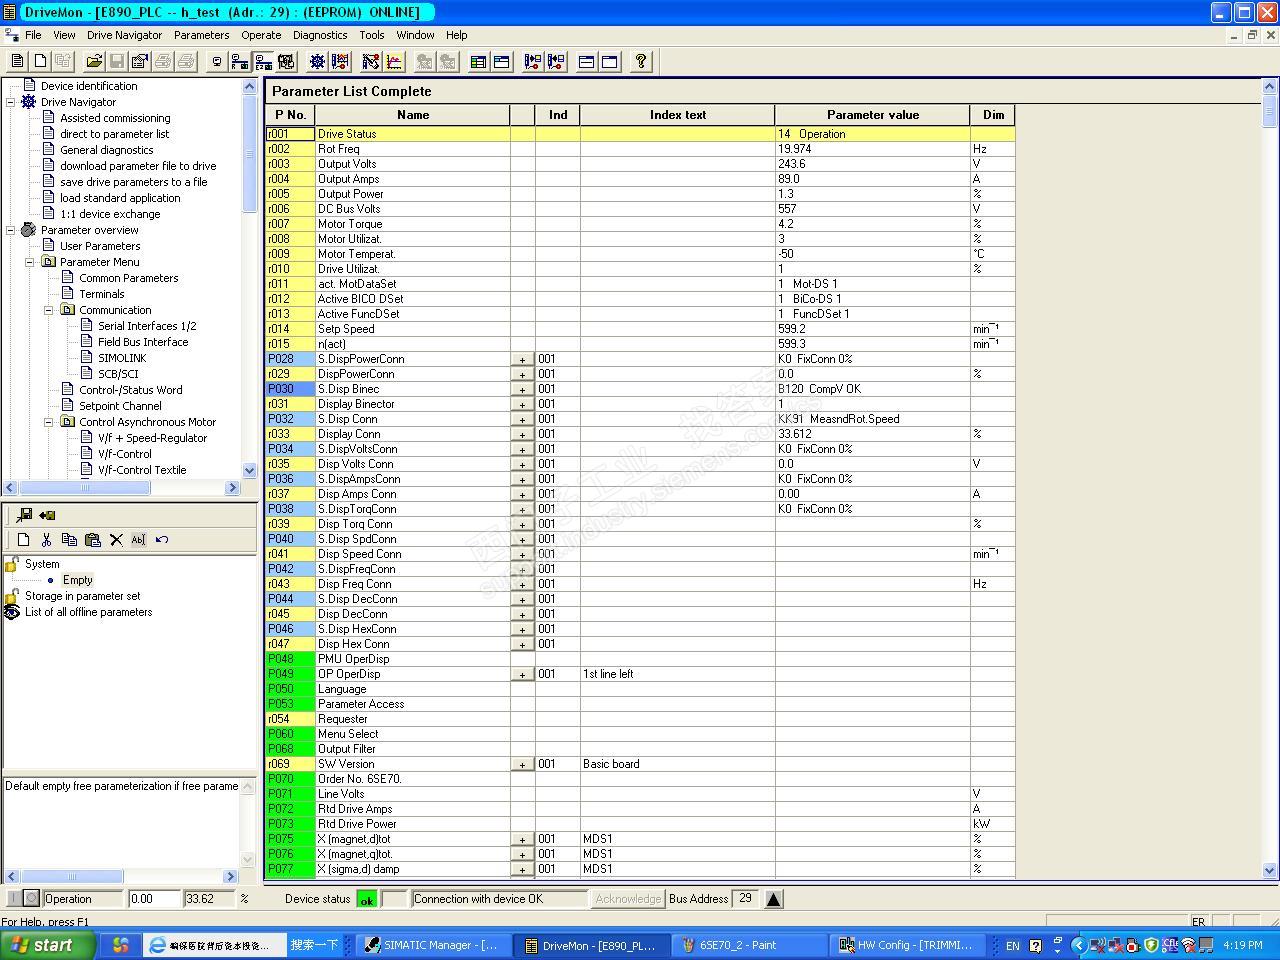Click the setpoint input field showing 0.00

[154, 899]
